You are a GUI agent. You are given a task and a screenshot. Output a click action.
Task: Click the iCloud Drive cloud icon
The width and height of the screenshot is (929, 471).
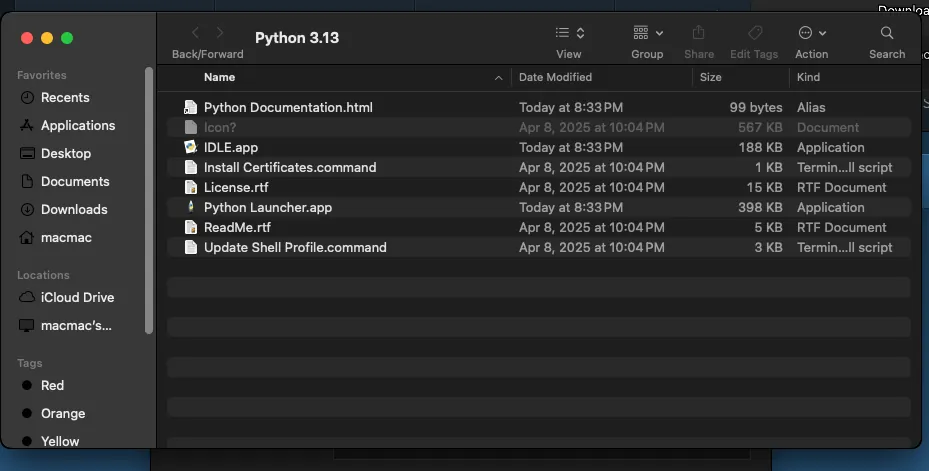[x=27, y=297]
